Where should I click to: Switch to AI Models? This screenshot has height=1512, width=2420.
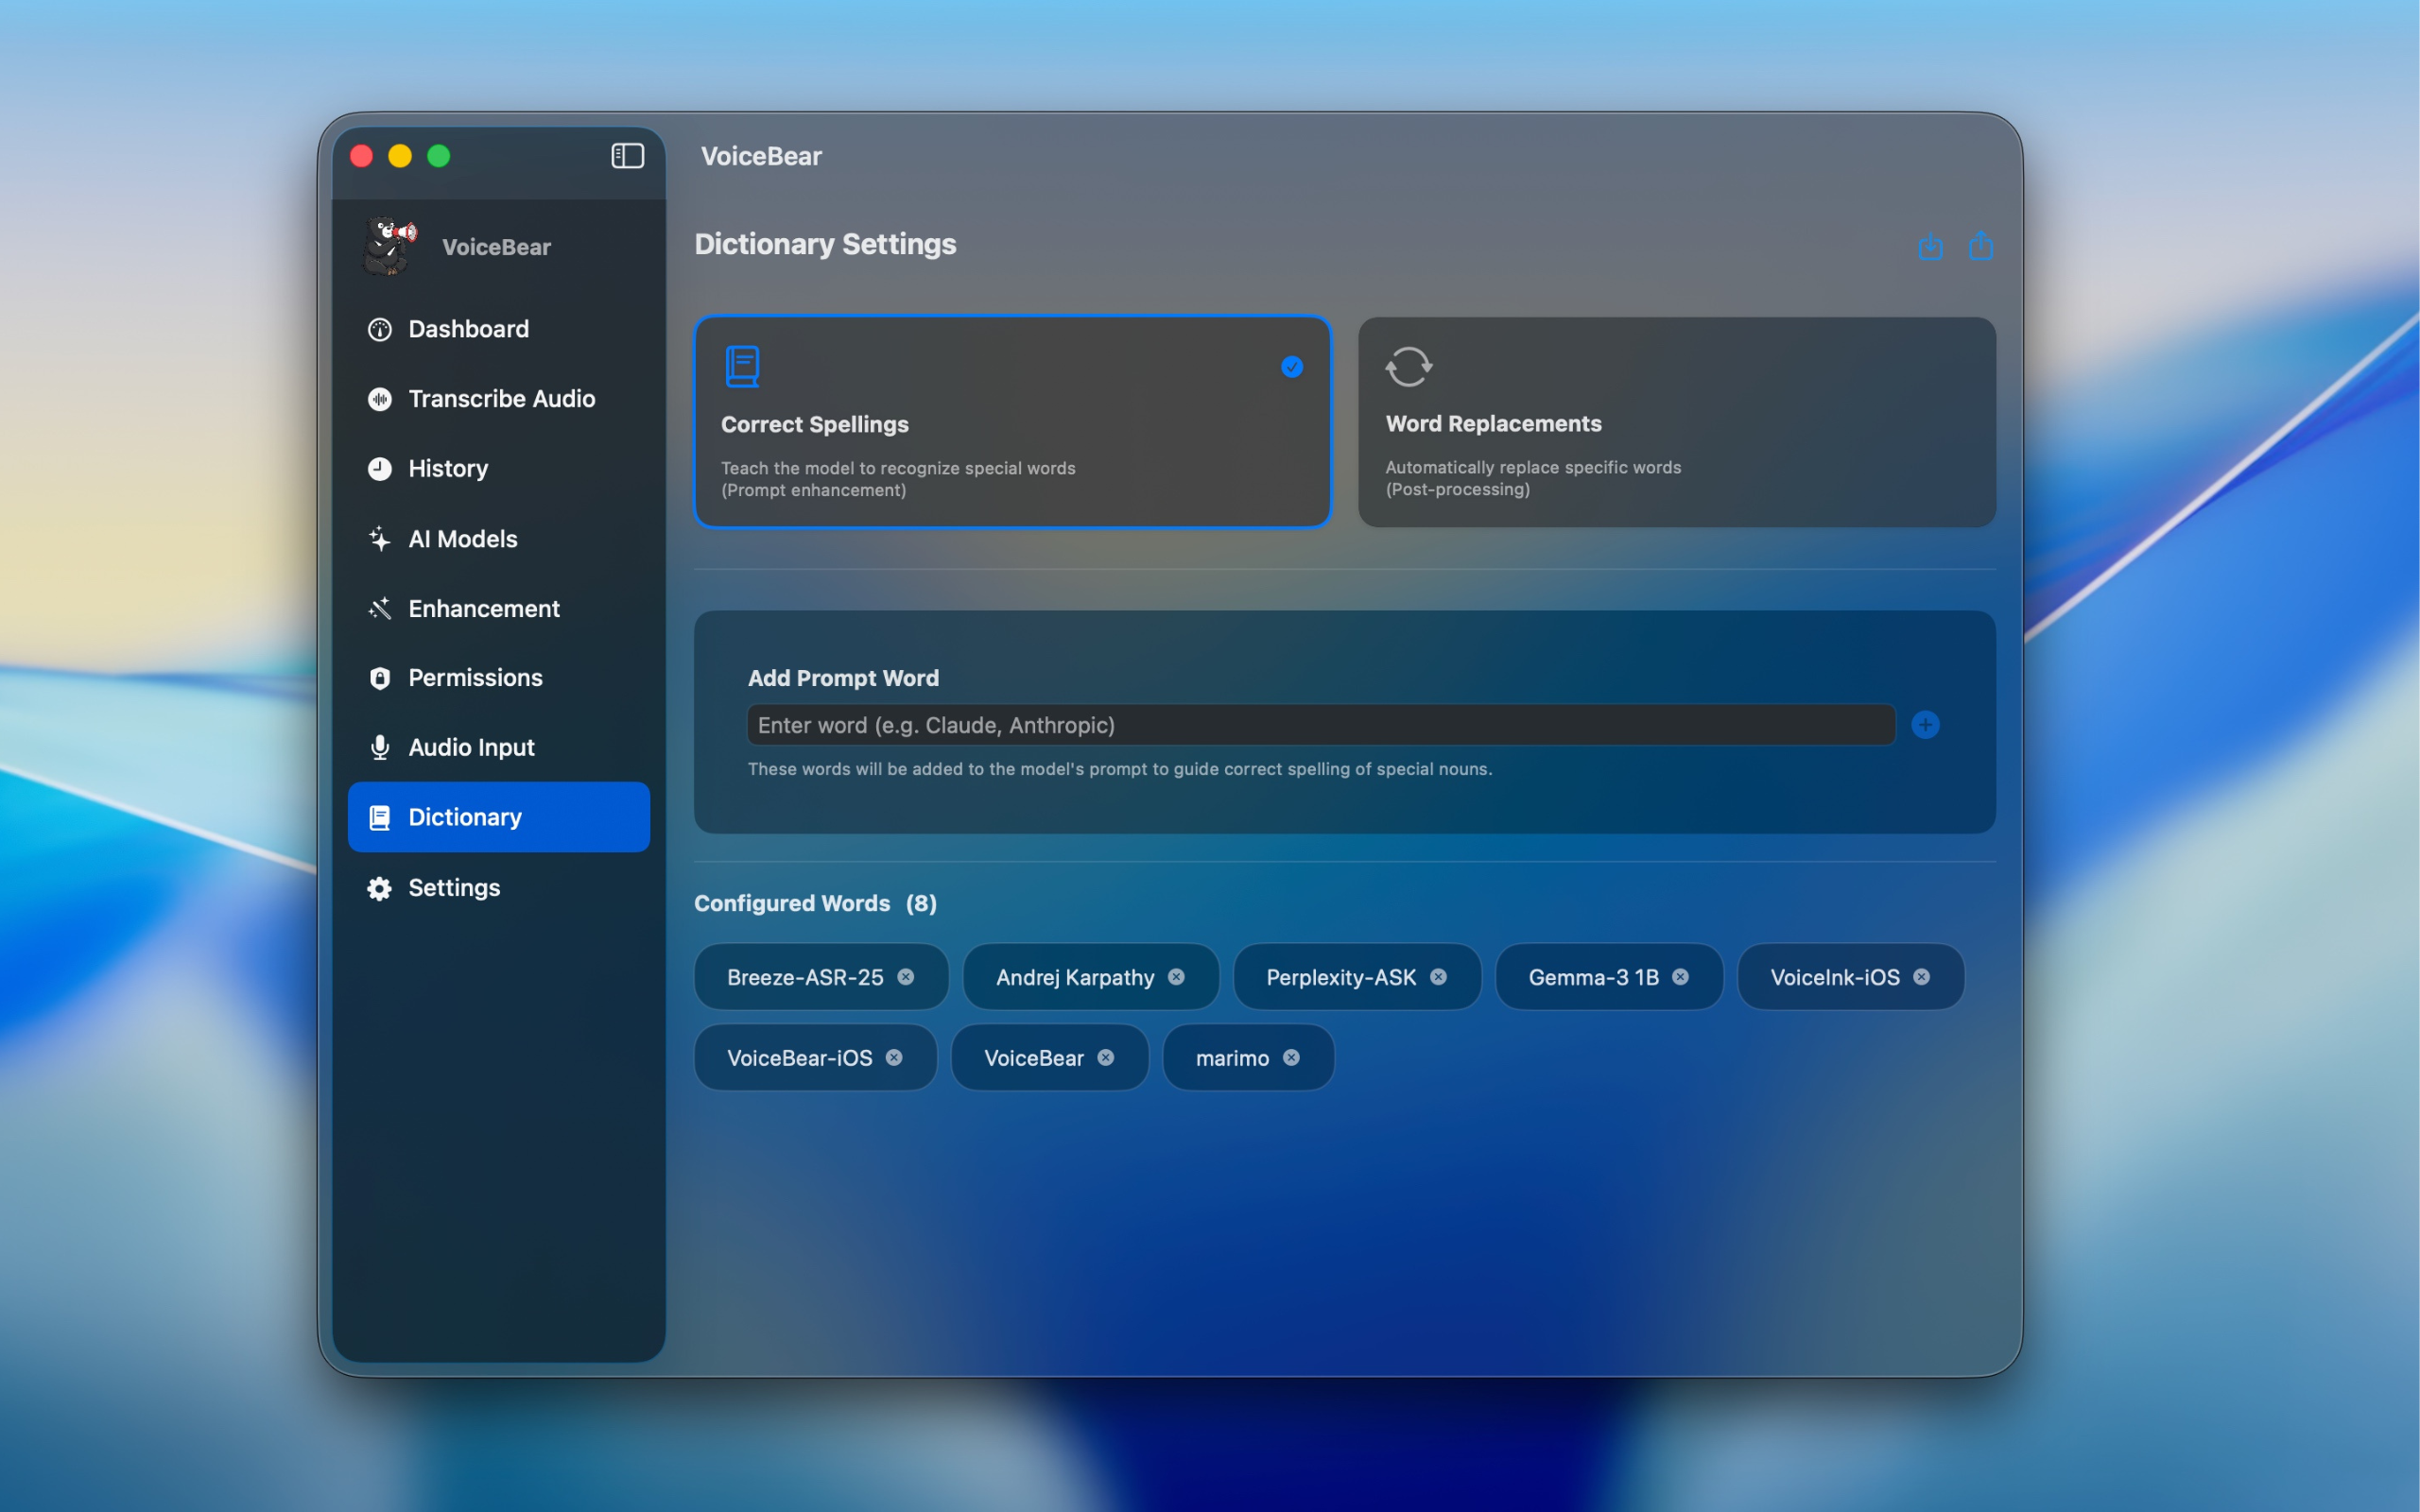(x=498, y=539)
